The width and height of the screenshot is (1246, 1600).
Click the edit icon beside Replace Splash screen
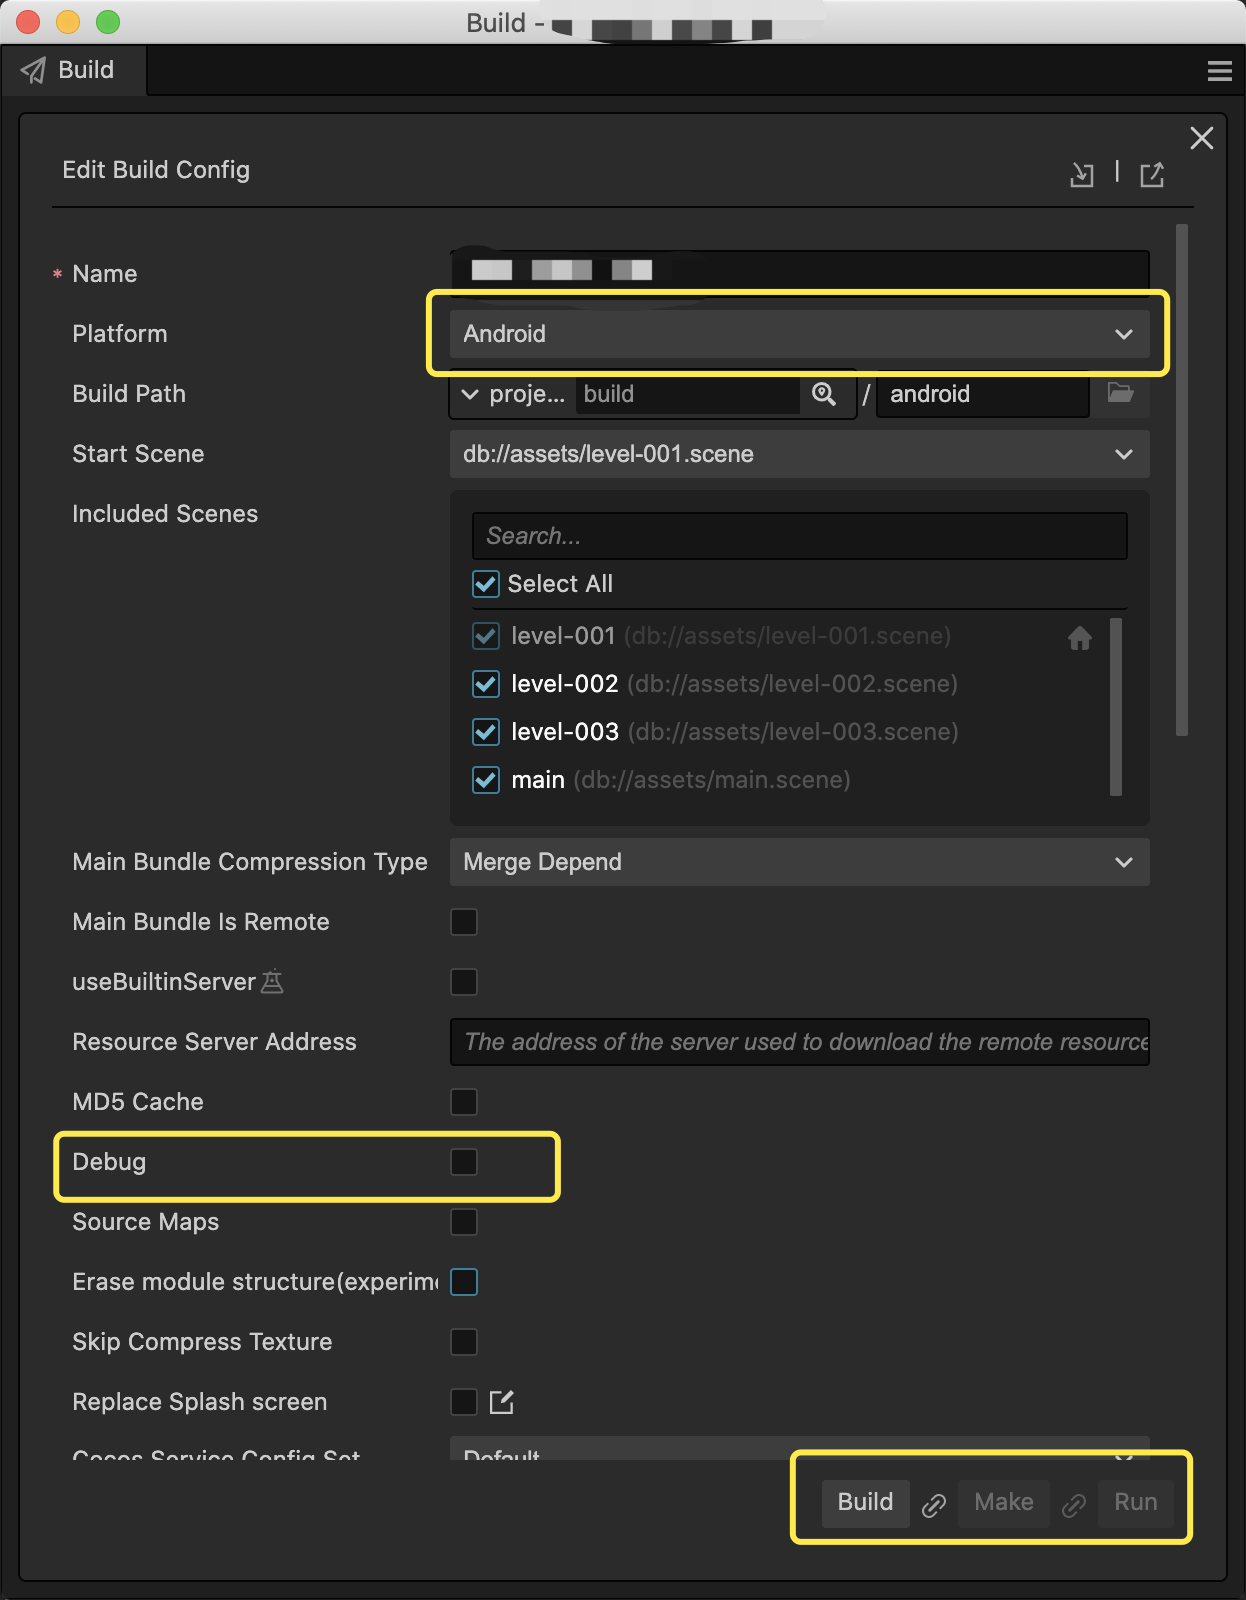(502, 1402)
